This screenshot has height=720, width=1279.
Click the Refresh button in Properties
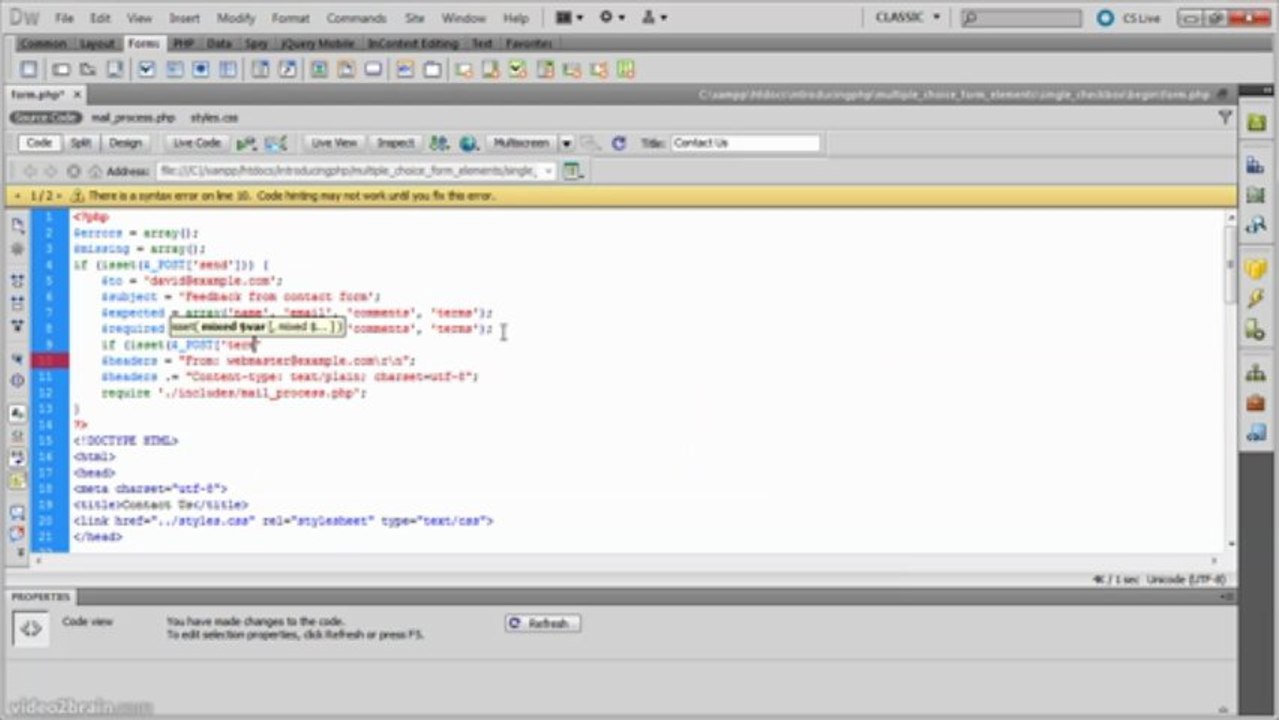(543, 623)
